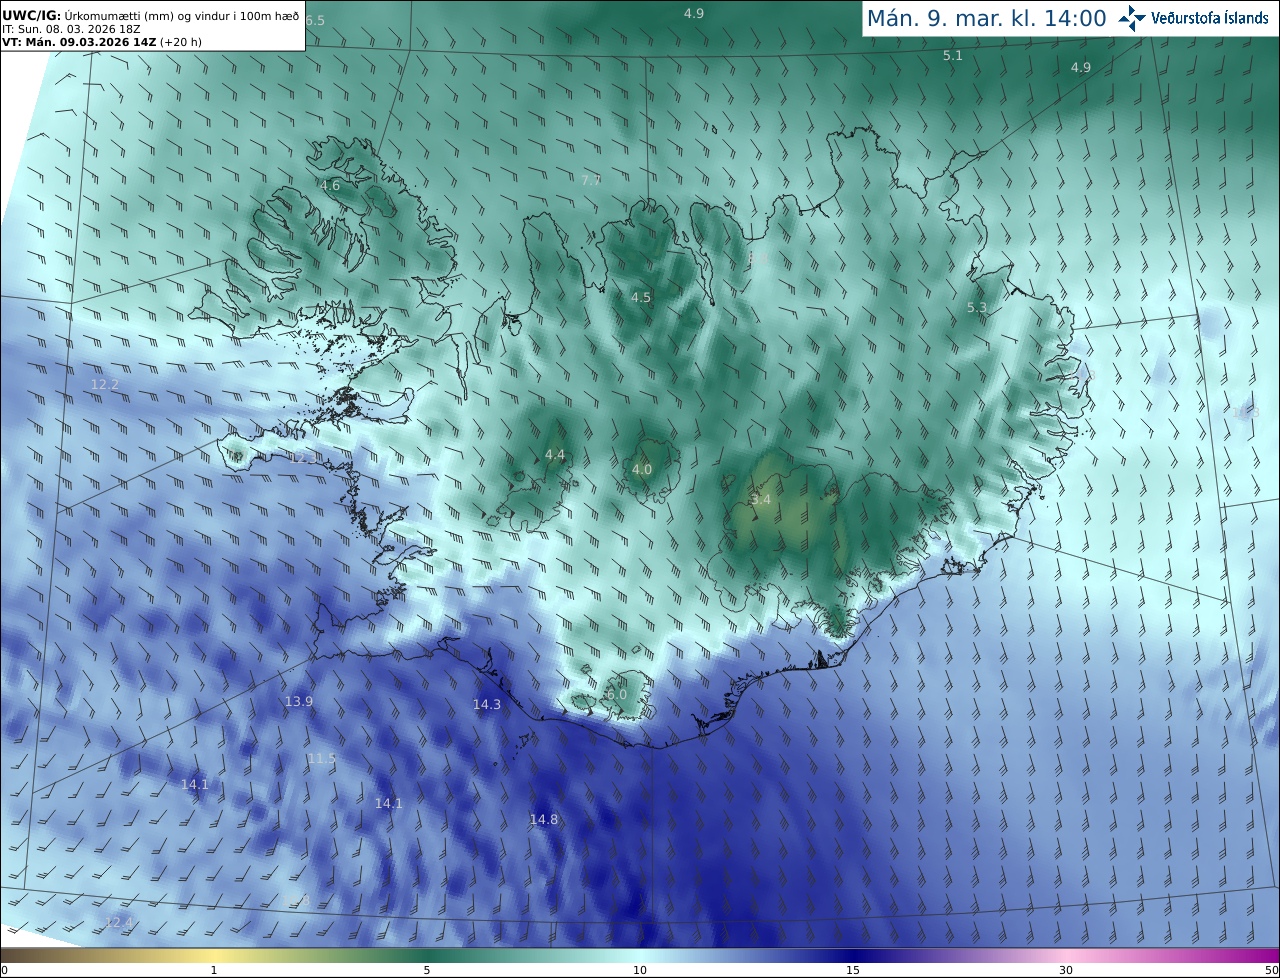Click the 11.5 map value
The image size is (1280, 978).
click(322, 759)
